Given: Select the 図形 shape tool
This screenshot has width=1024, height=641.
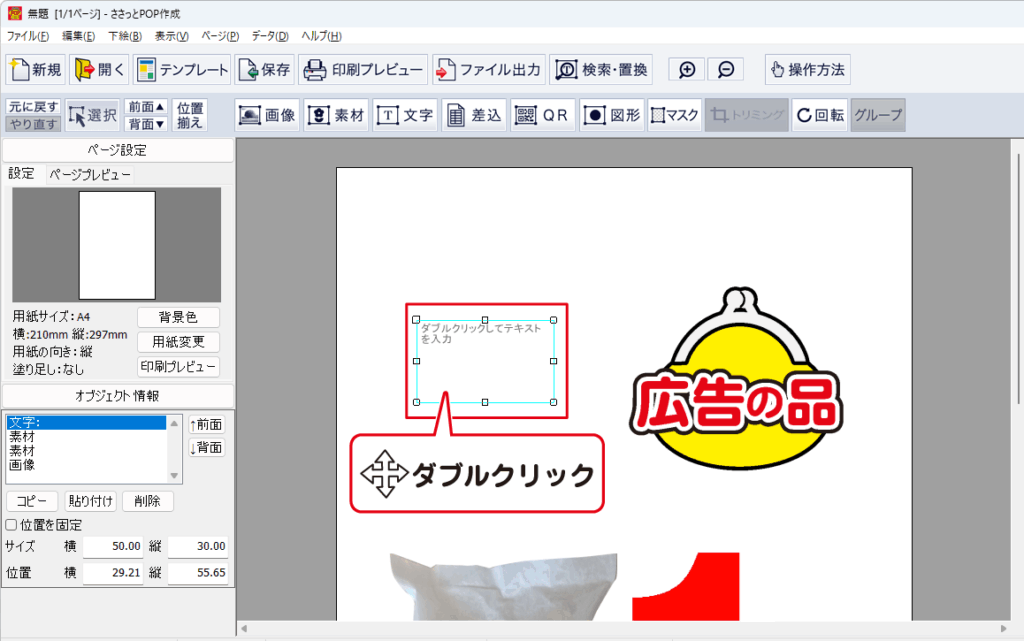Looking at the screenshot, I should coord(611,115).
